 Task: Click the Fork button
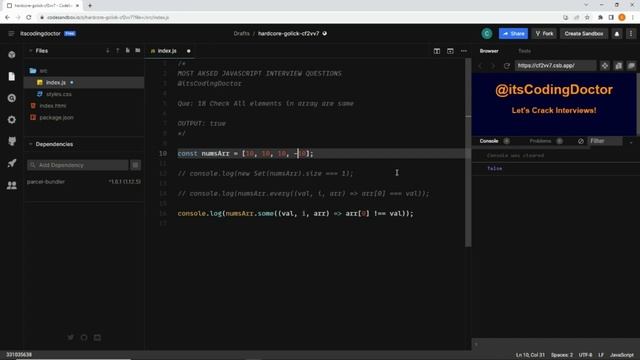pos(544,34)
